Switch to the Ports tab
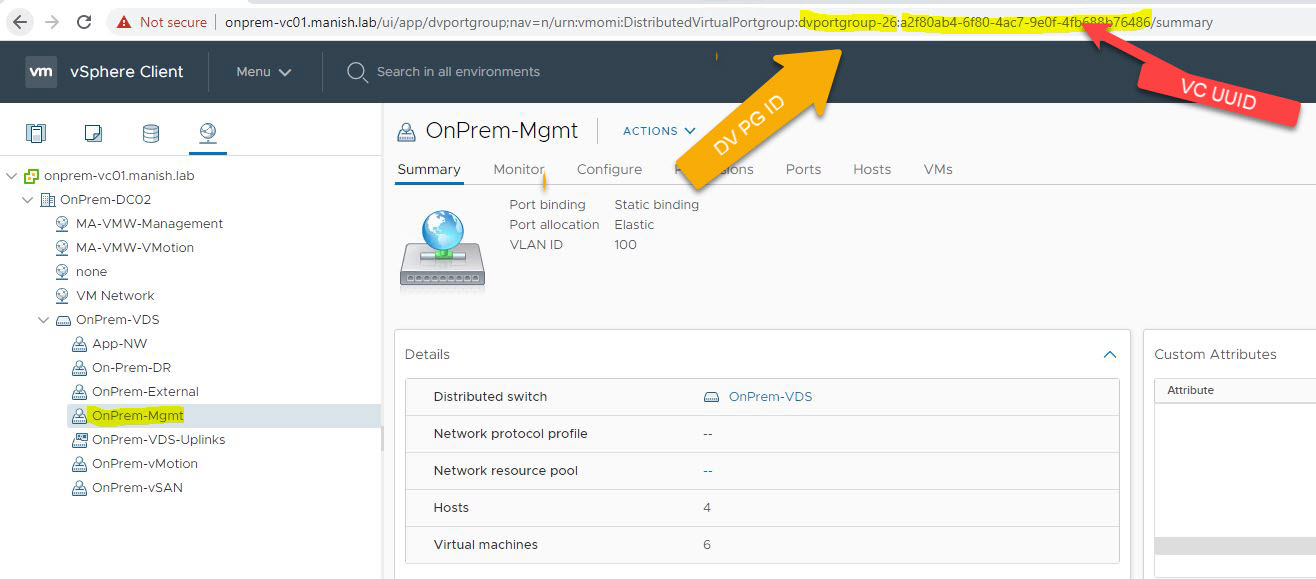This screenshot has height=579, width=1316. (803, 169)
